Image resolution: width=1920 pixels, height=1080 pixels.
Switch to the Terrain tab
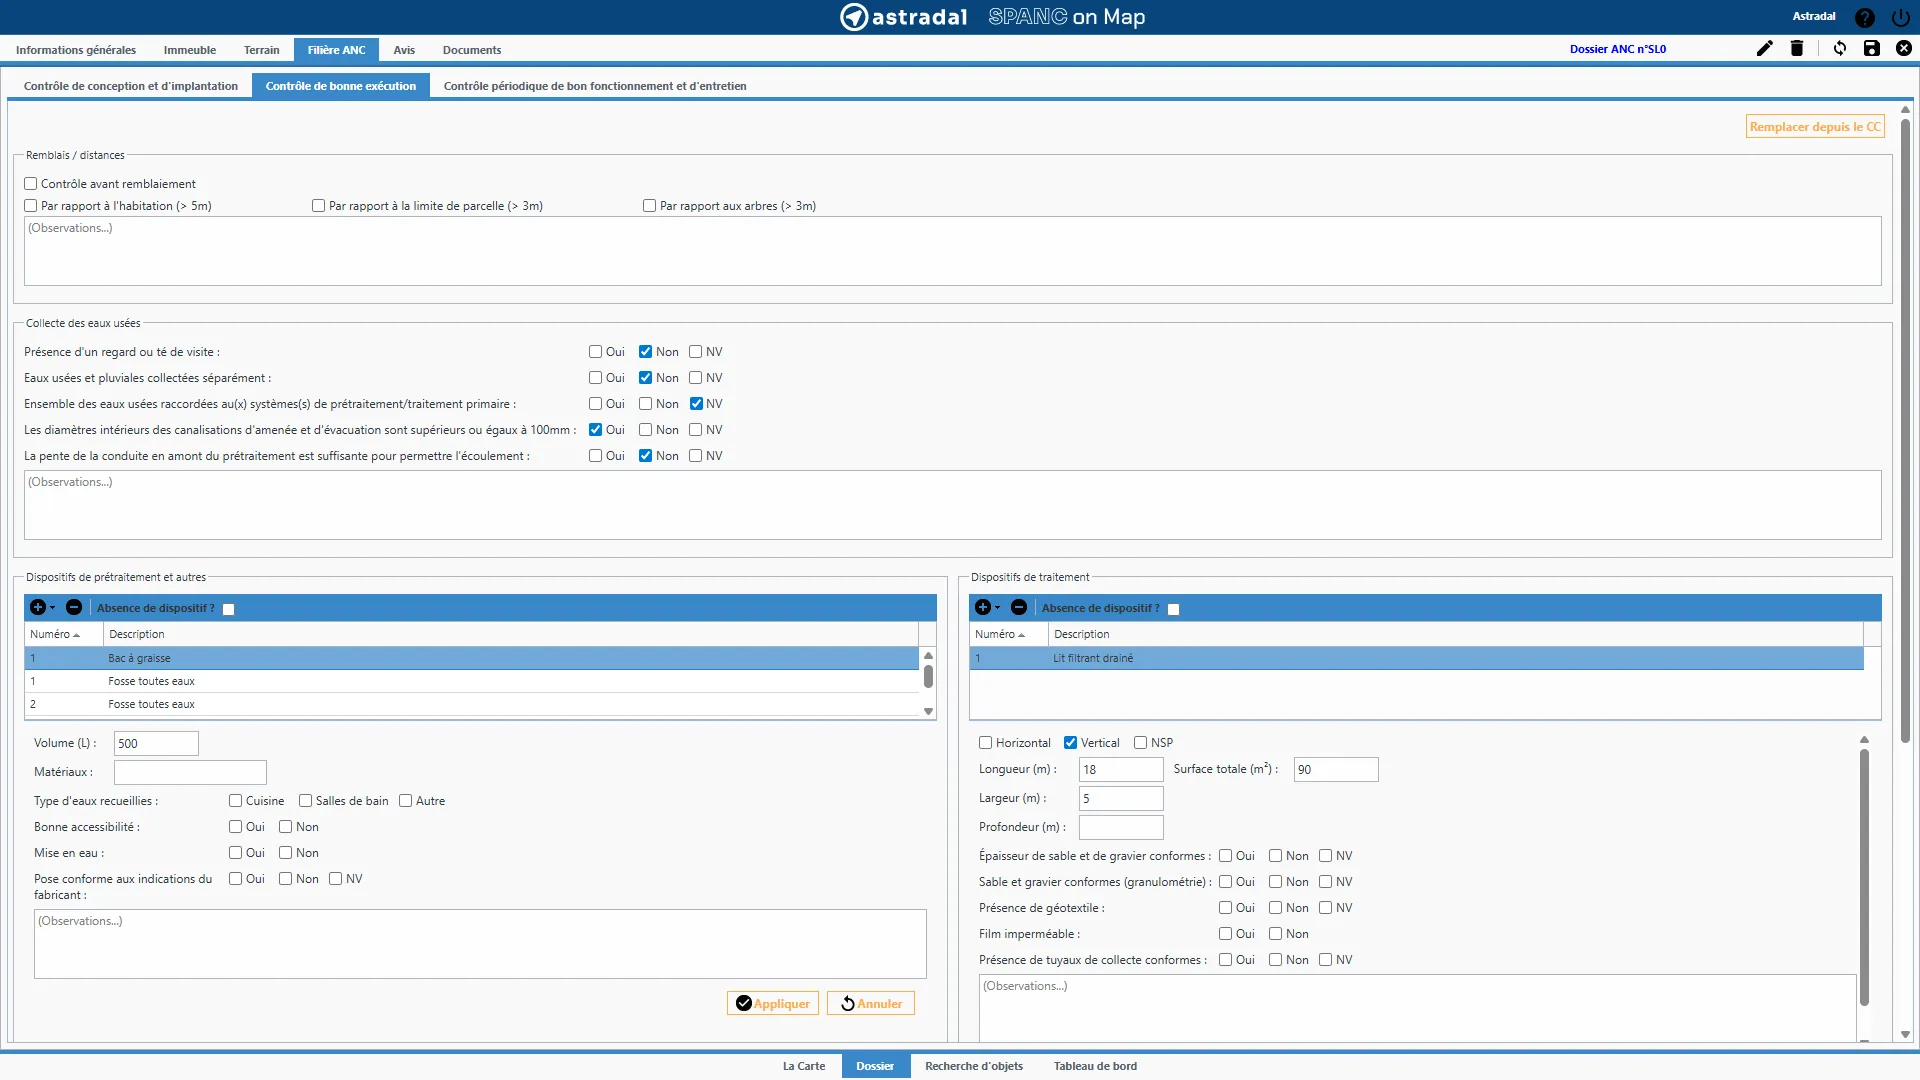tap(261, 50)
